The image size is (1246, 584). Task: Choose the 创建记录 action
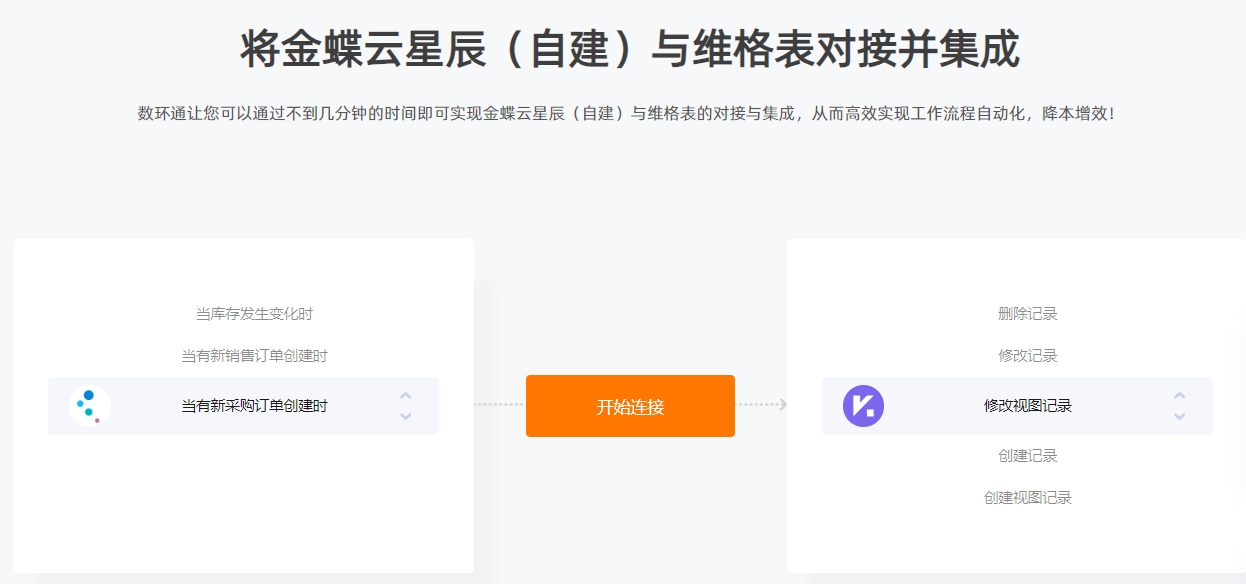tap(1028, 456)
